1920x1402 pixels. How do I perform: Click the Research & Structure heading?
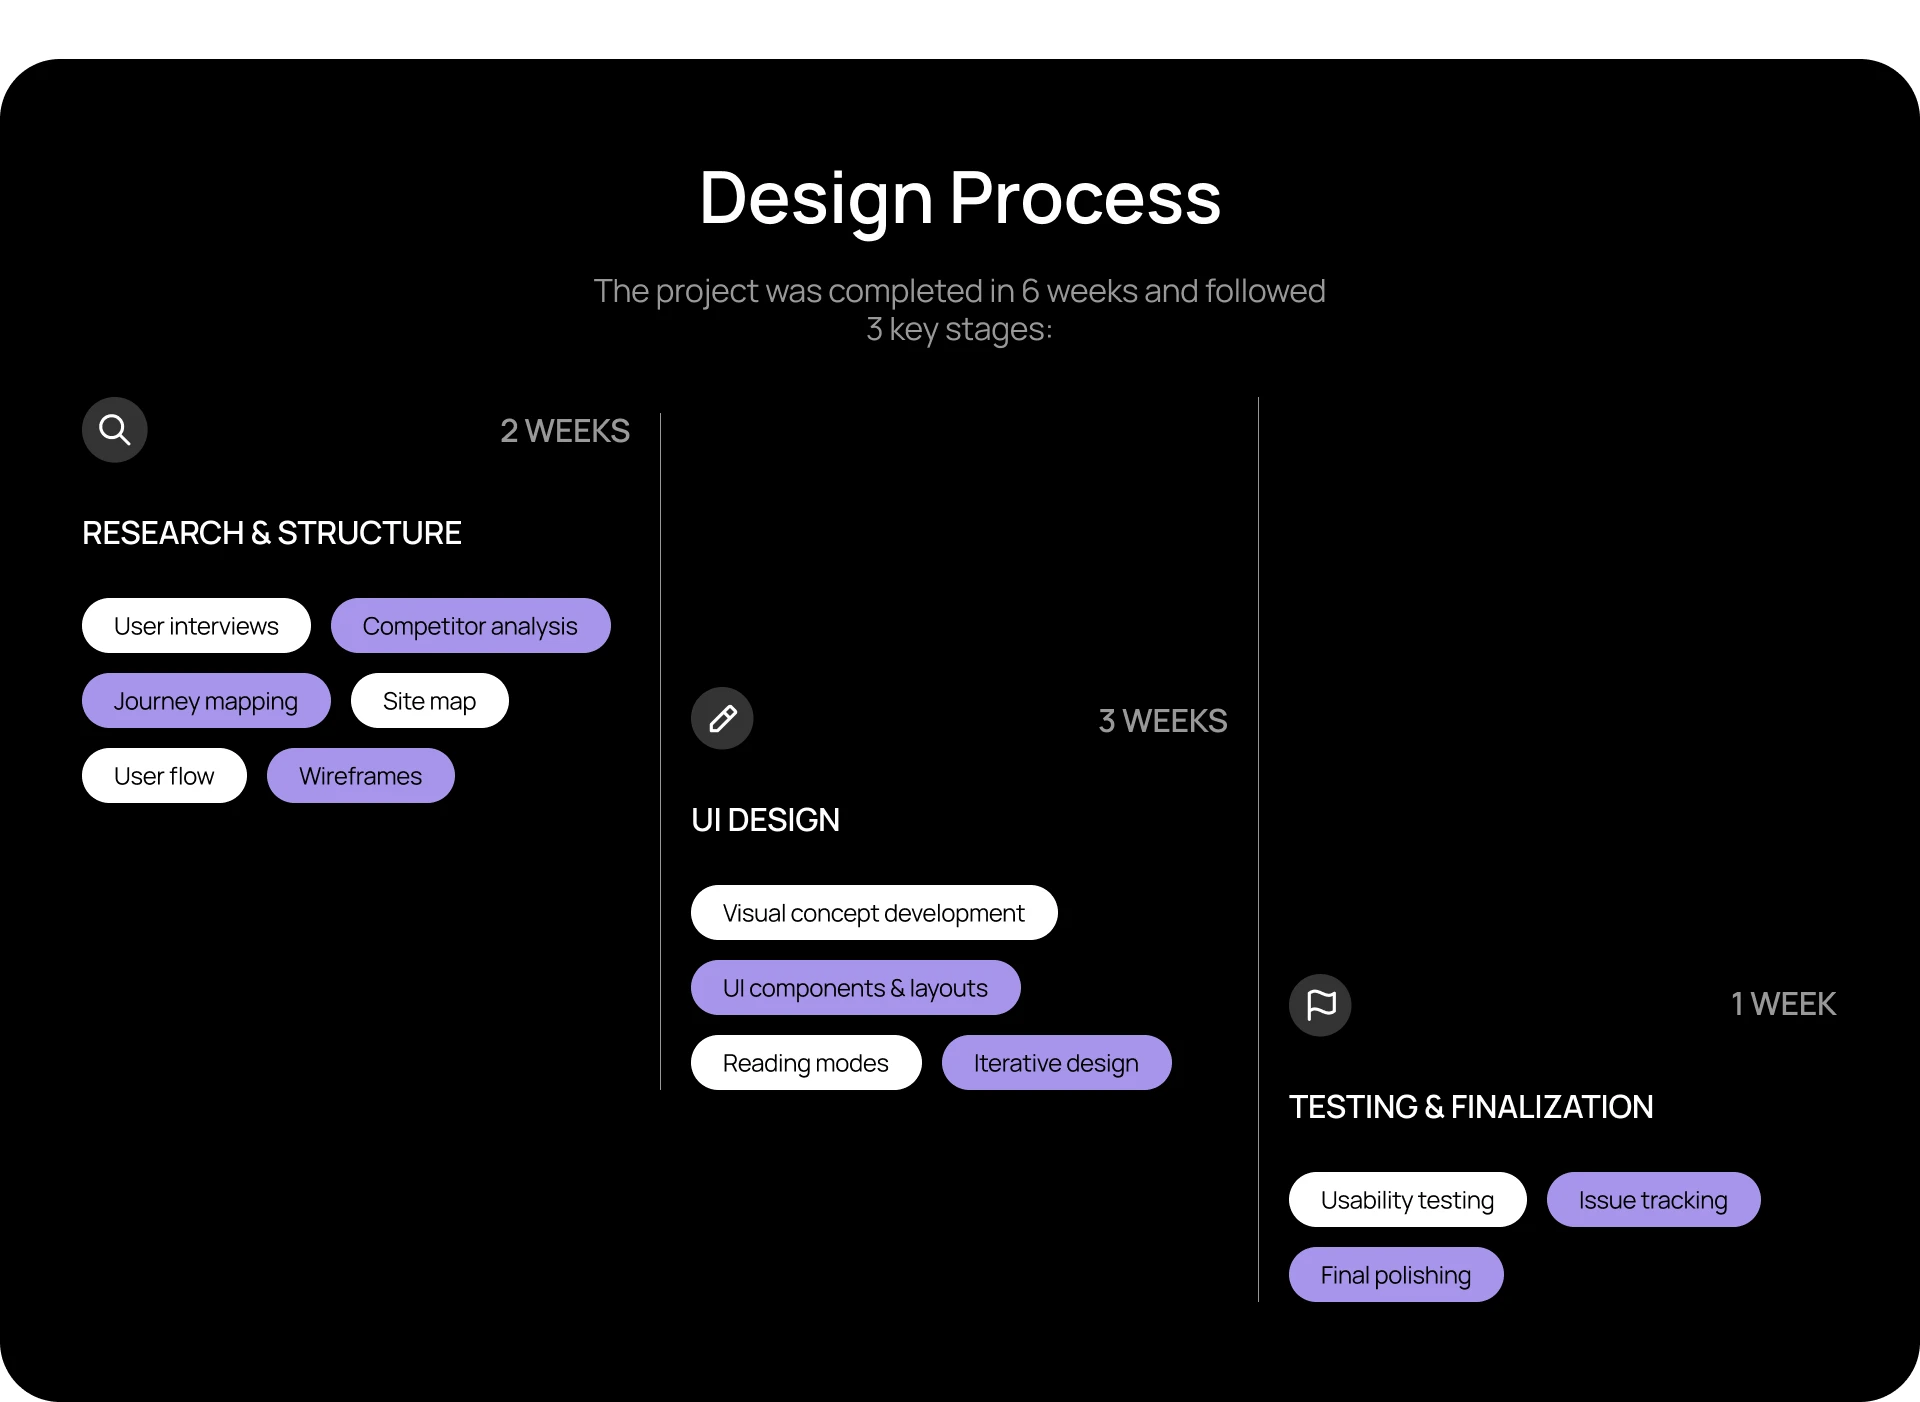[272, 533]
